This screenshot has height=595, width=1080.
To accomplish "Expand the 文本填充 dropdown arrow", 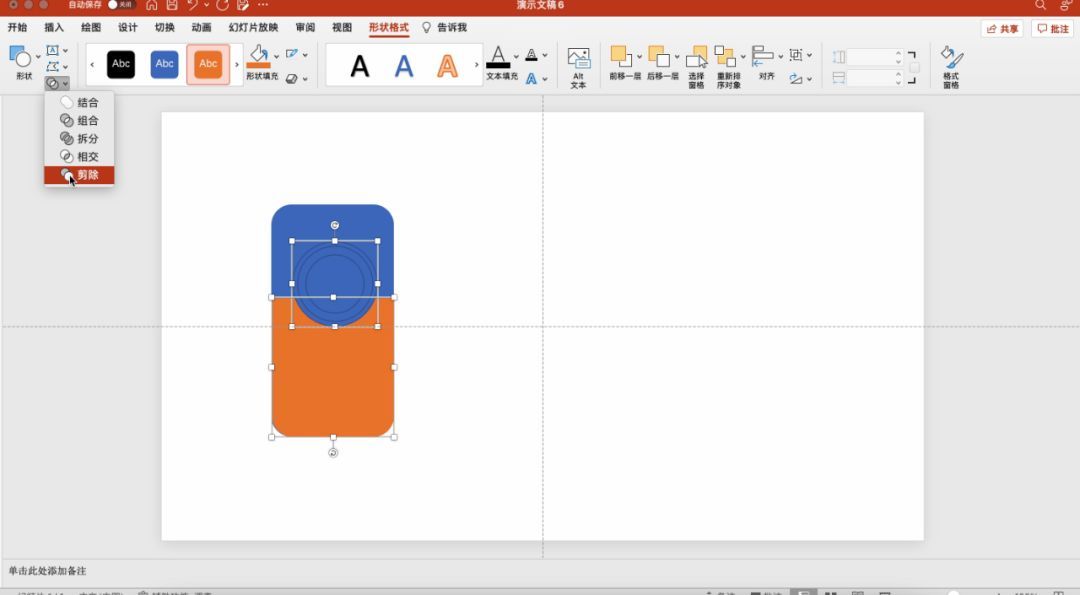I will pyautogui.click(x=516, y=57).
